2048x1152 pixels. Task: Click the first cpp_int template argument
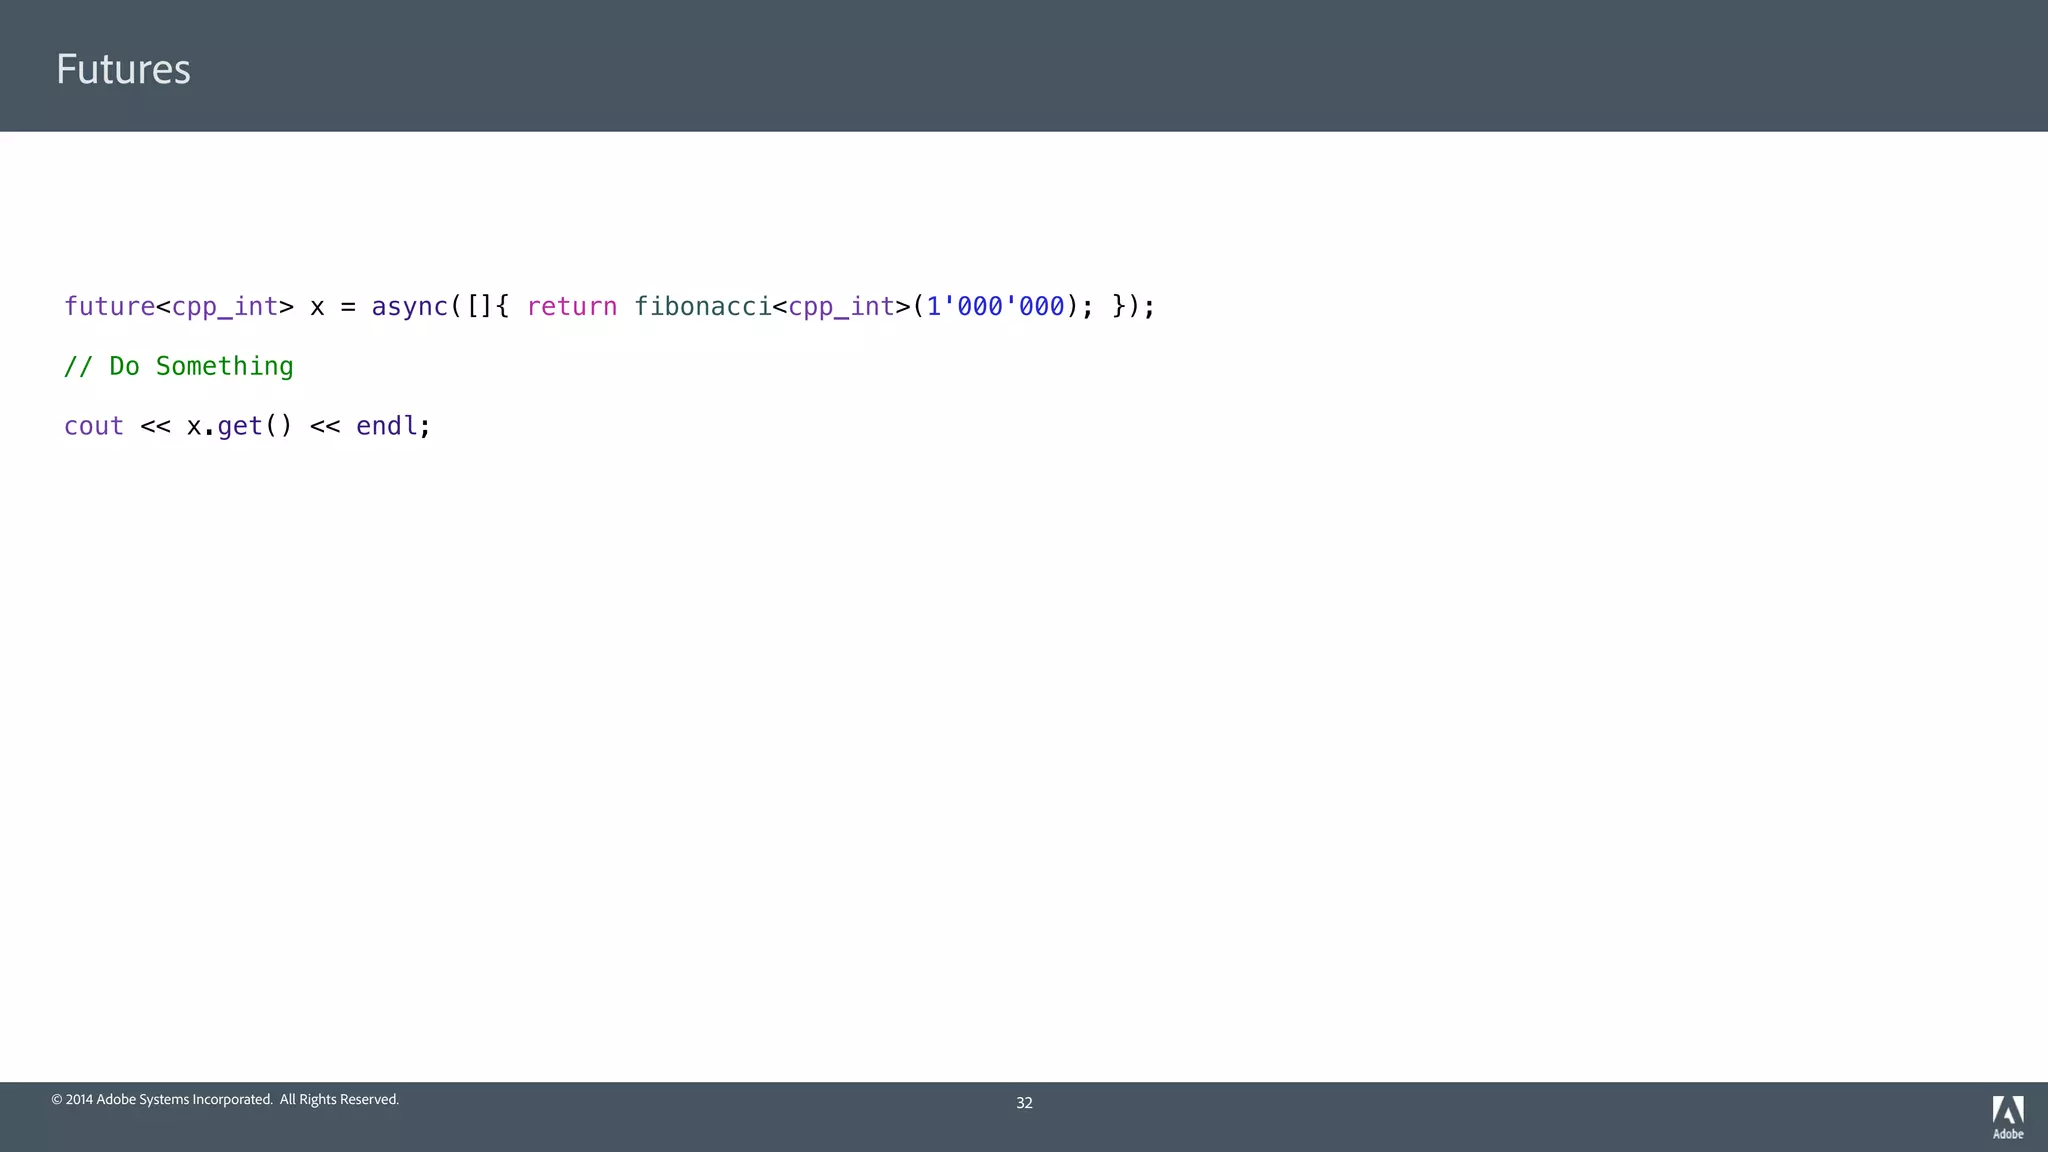click(x=224, y=306)
